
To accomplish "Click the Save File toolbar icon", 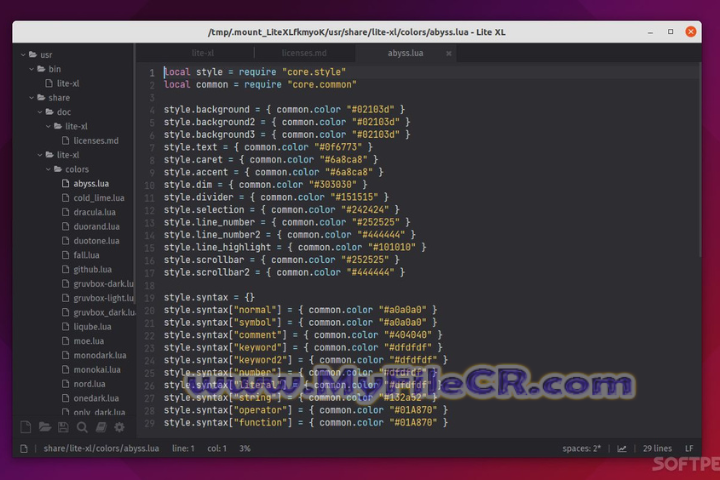I will (64, 427).
